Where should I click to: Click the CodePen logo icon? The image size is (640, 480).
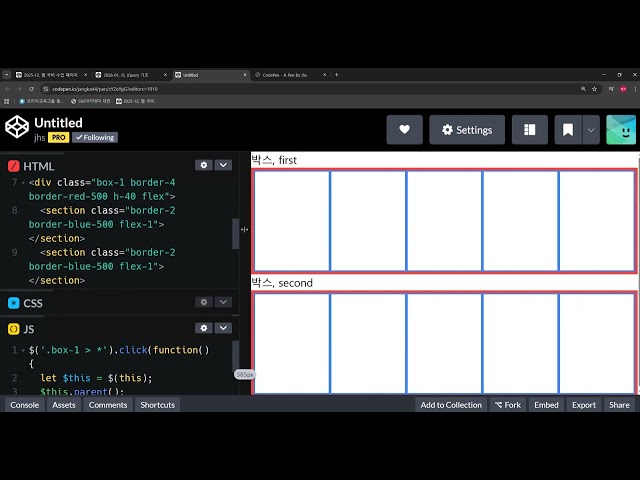tap(17, 127)
